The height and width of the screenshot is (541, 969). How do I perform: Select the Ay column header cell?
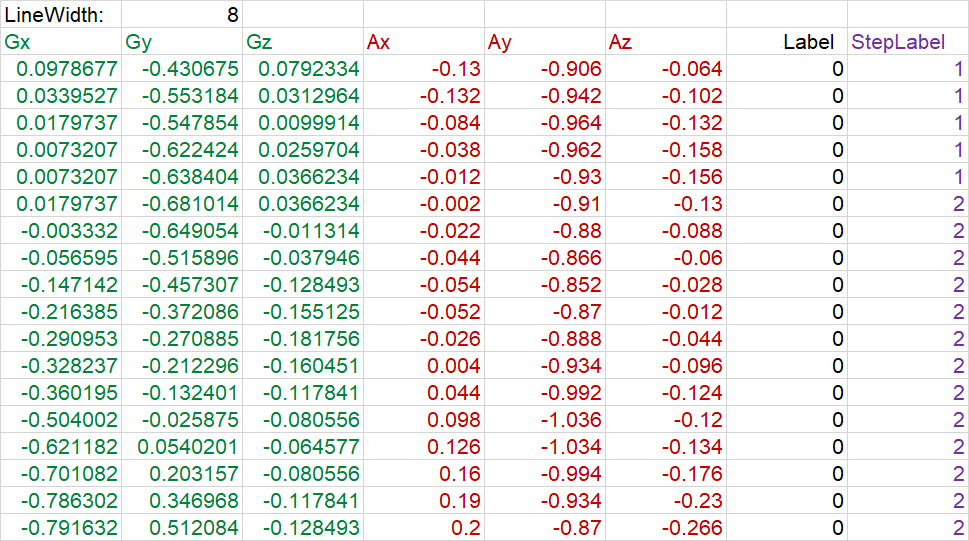pyautogui.click(x=545, y=42)
